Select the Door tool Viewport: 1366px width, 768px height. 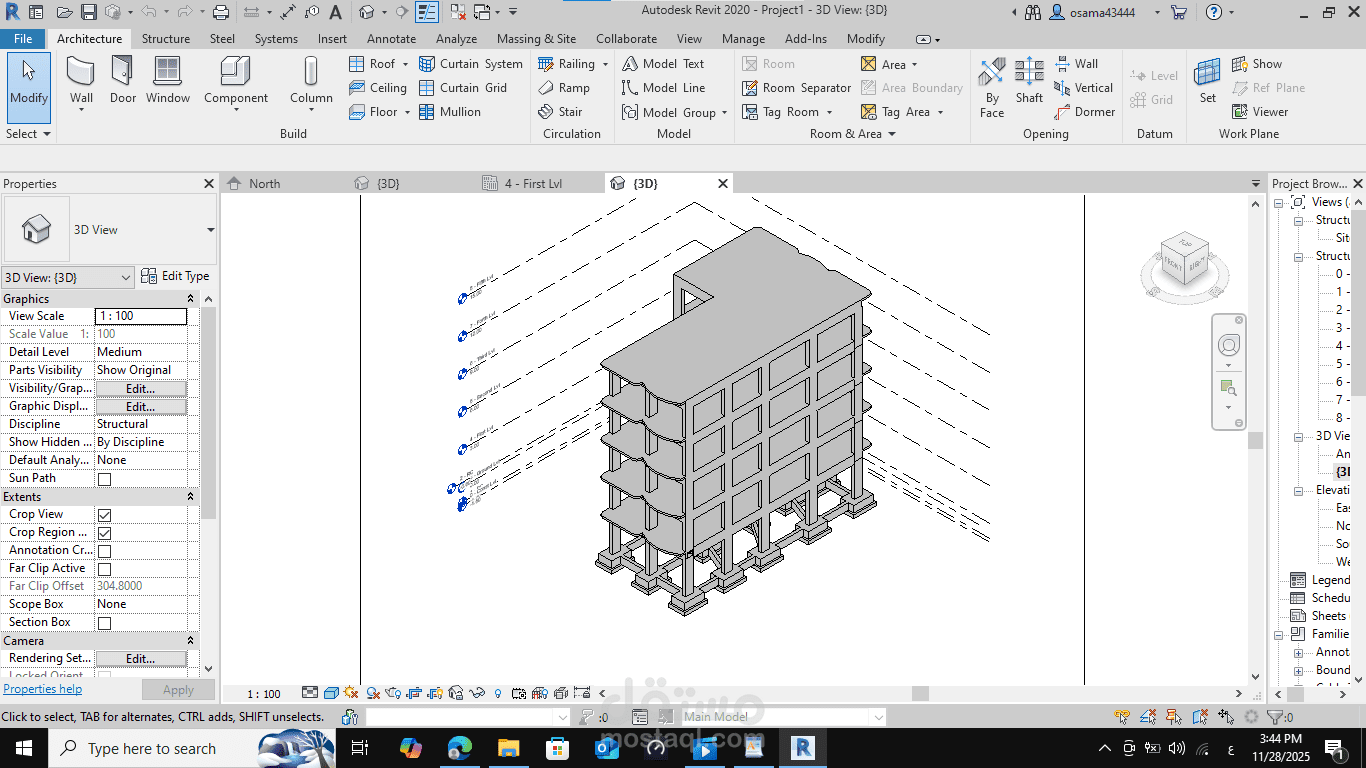coord(123,80)
